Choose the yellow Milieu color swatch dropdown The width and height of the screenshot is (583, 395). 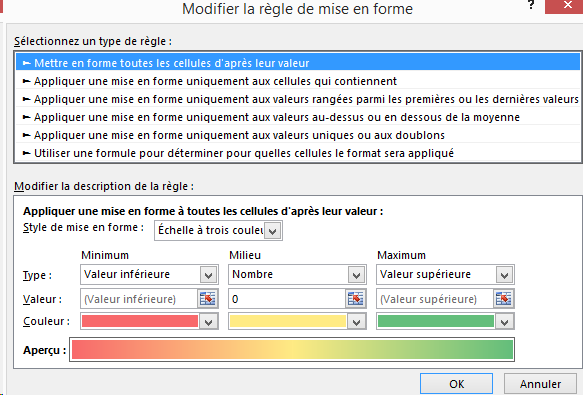(297, 321)
